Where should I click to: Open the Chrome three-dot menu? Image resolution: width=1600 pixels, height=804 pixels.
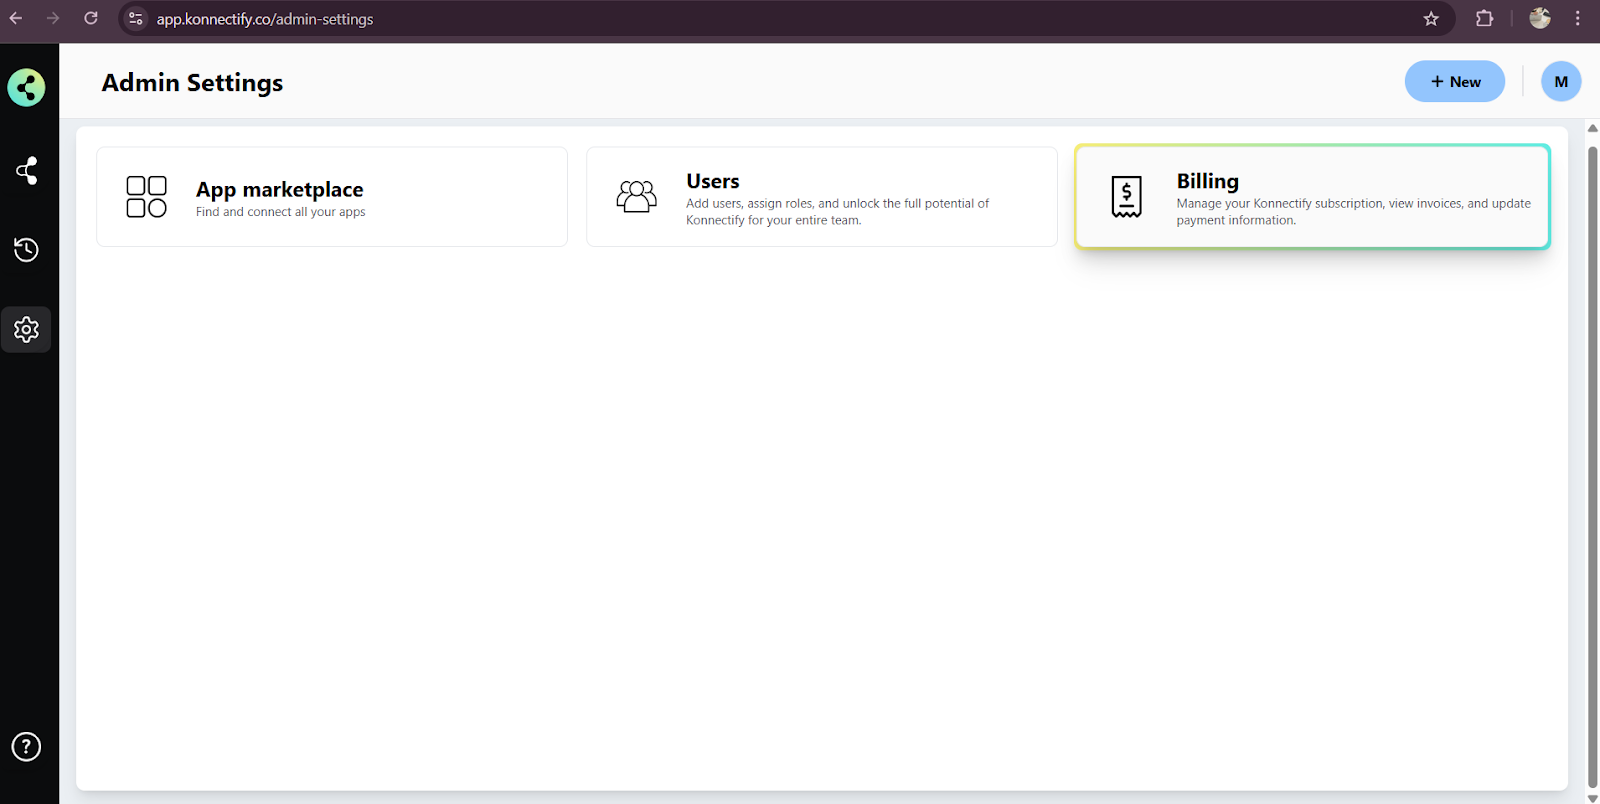(1578, 18)
